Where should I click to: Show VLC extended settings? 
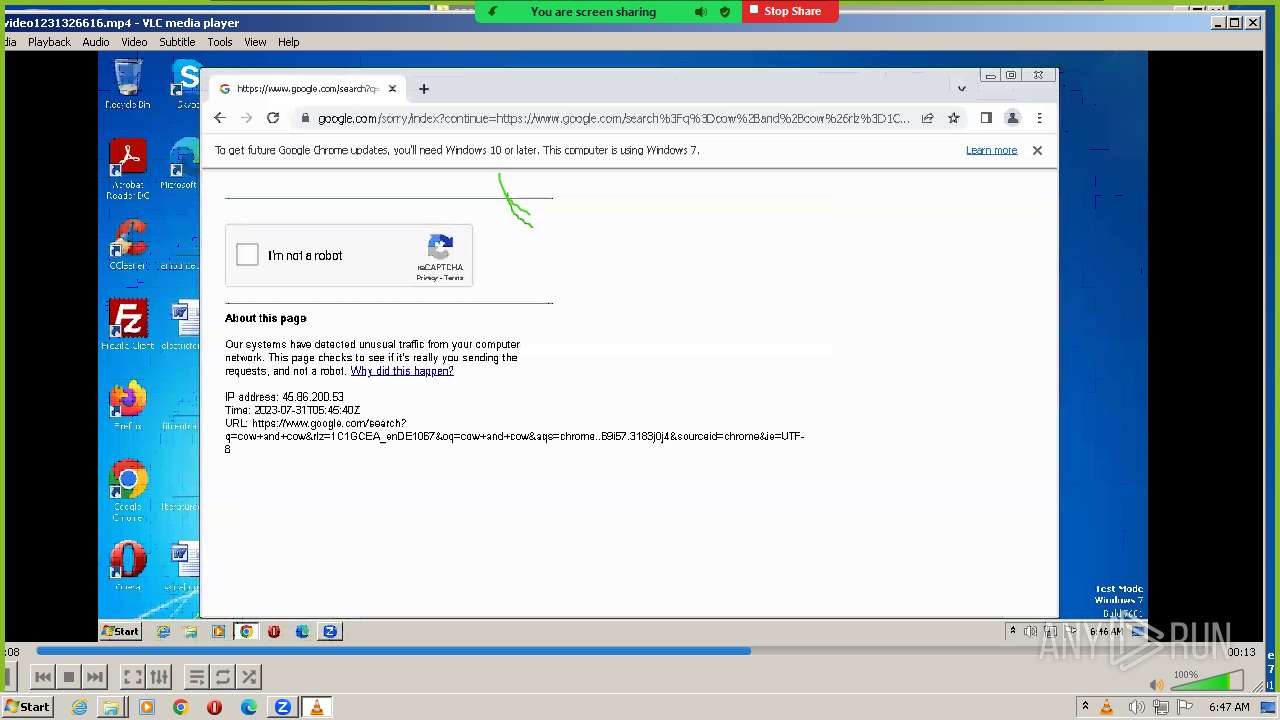159,677
